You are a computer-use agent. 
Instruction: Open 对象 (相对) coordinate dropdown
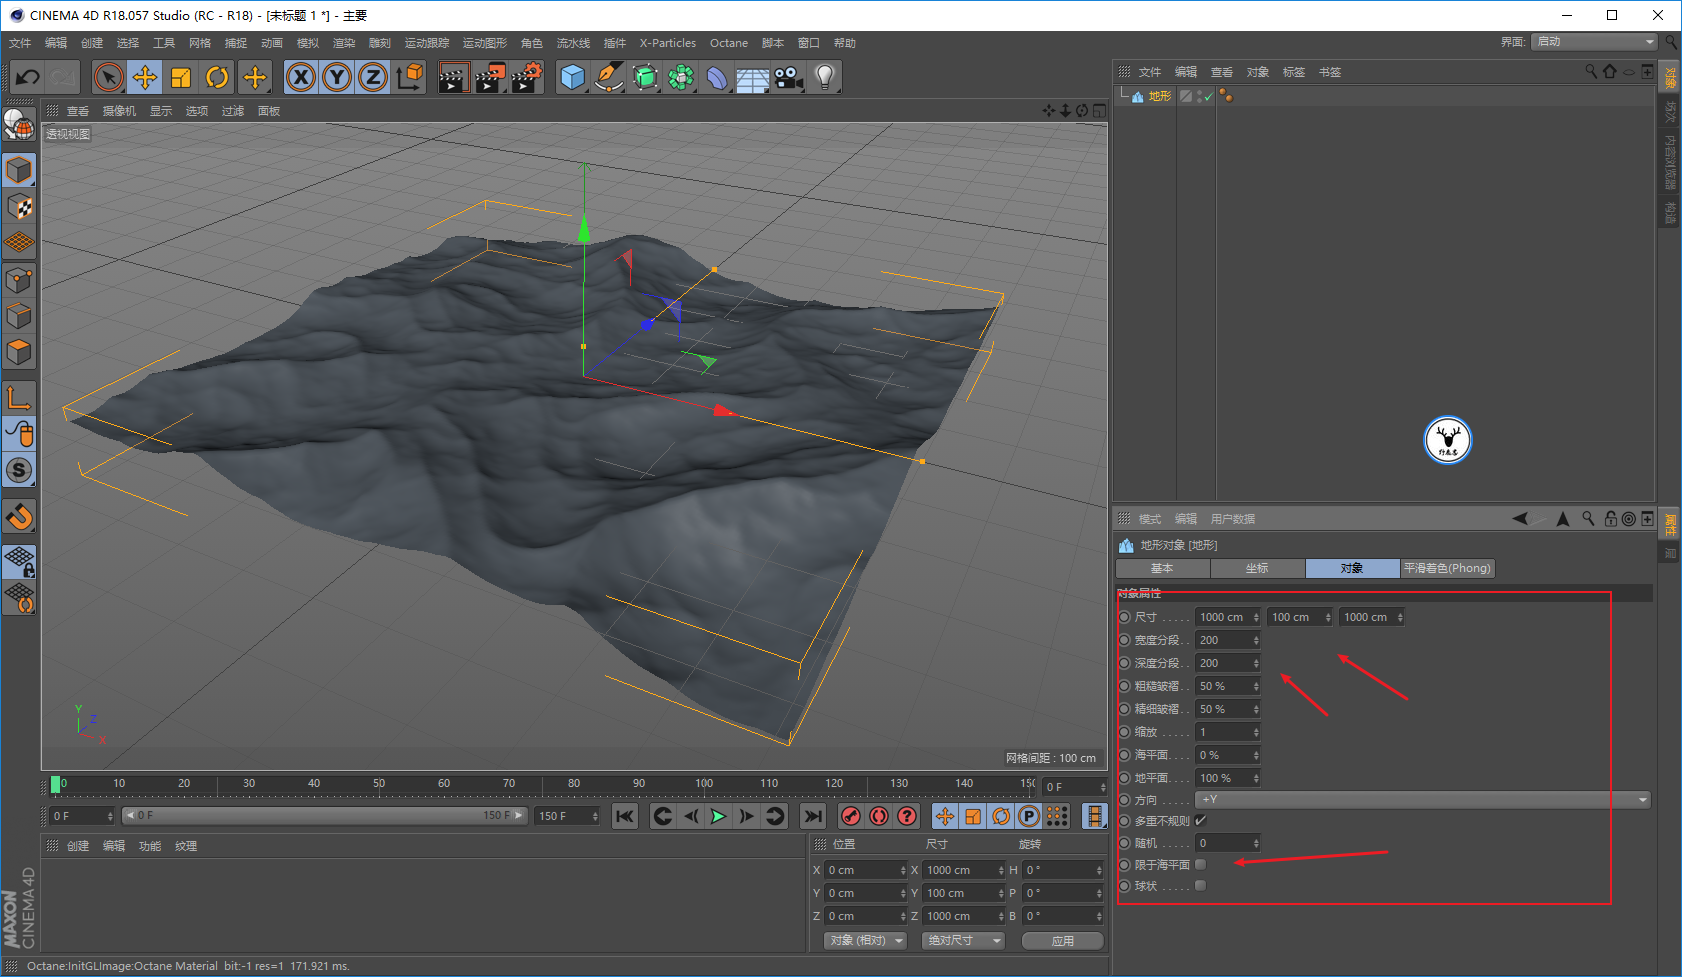point(866,940)
